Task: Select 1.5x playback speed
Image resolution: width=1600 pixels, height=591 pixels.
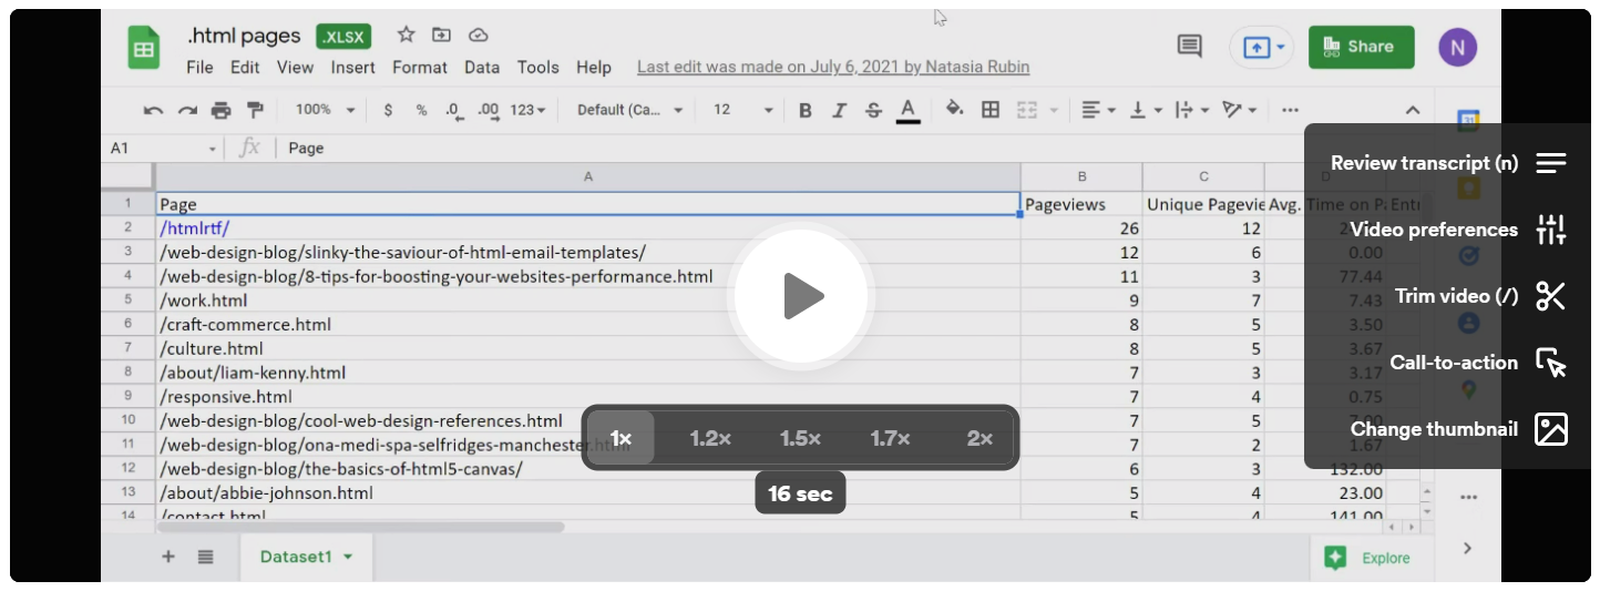Action: [800, 438]
